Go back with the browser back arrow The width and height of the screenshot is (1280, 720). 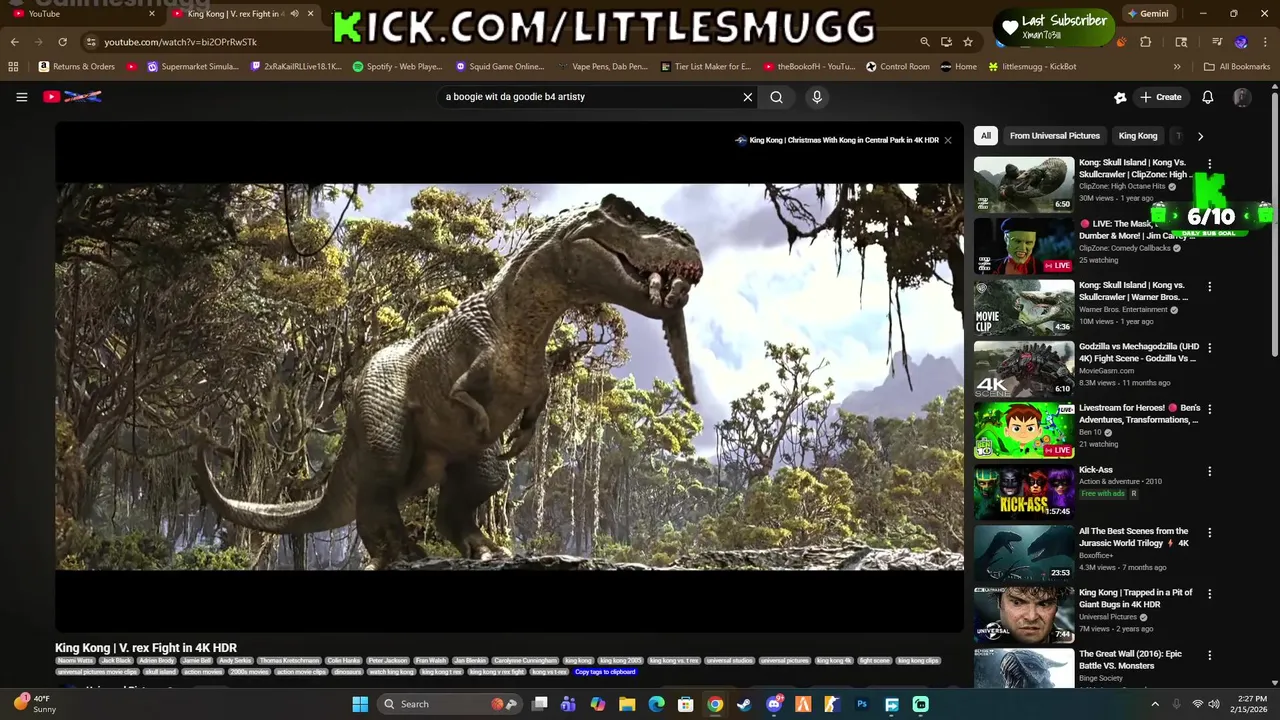(15, 42)
